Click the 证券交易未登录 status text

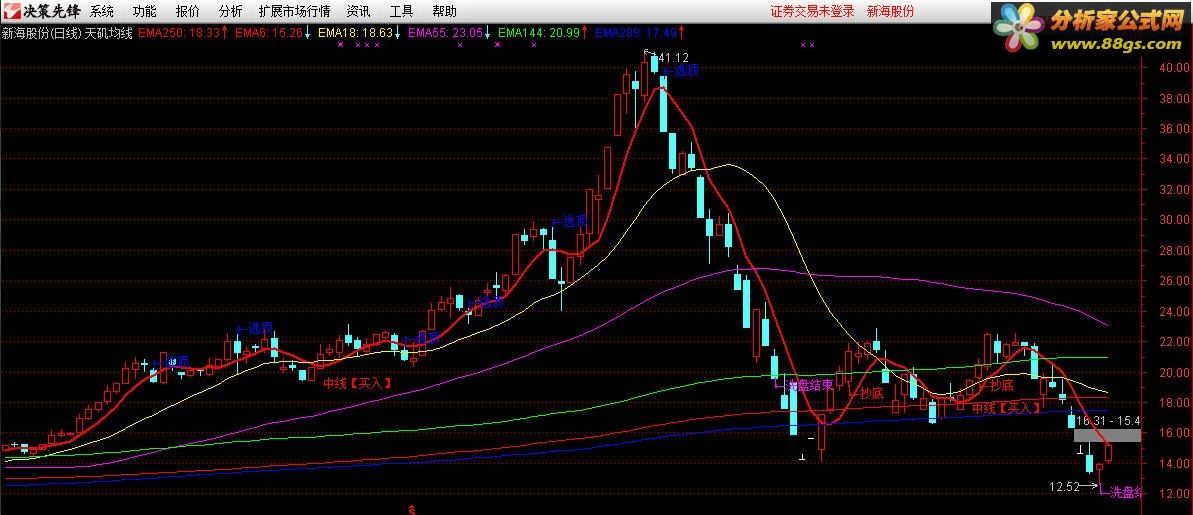pos(812,11)
